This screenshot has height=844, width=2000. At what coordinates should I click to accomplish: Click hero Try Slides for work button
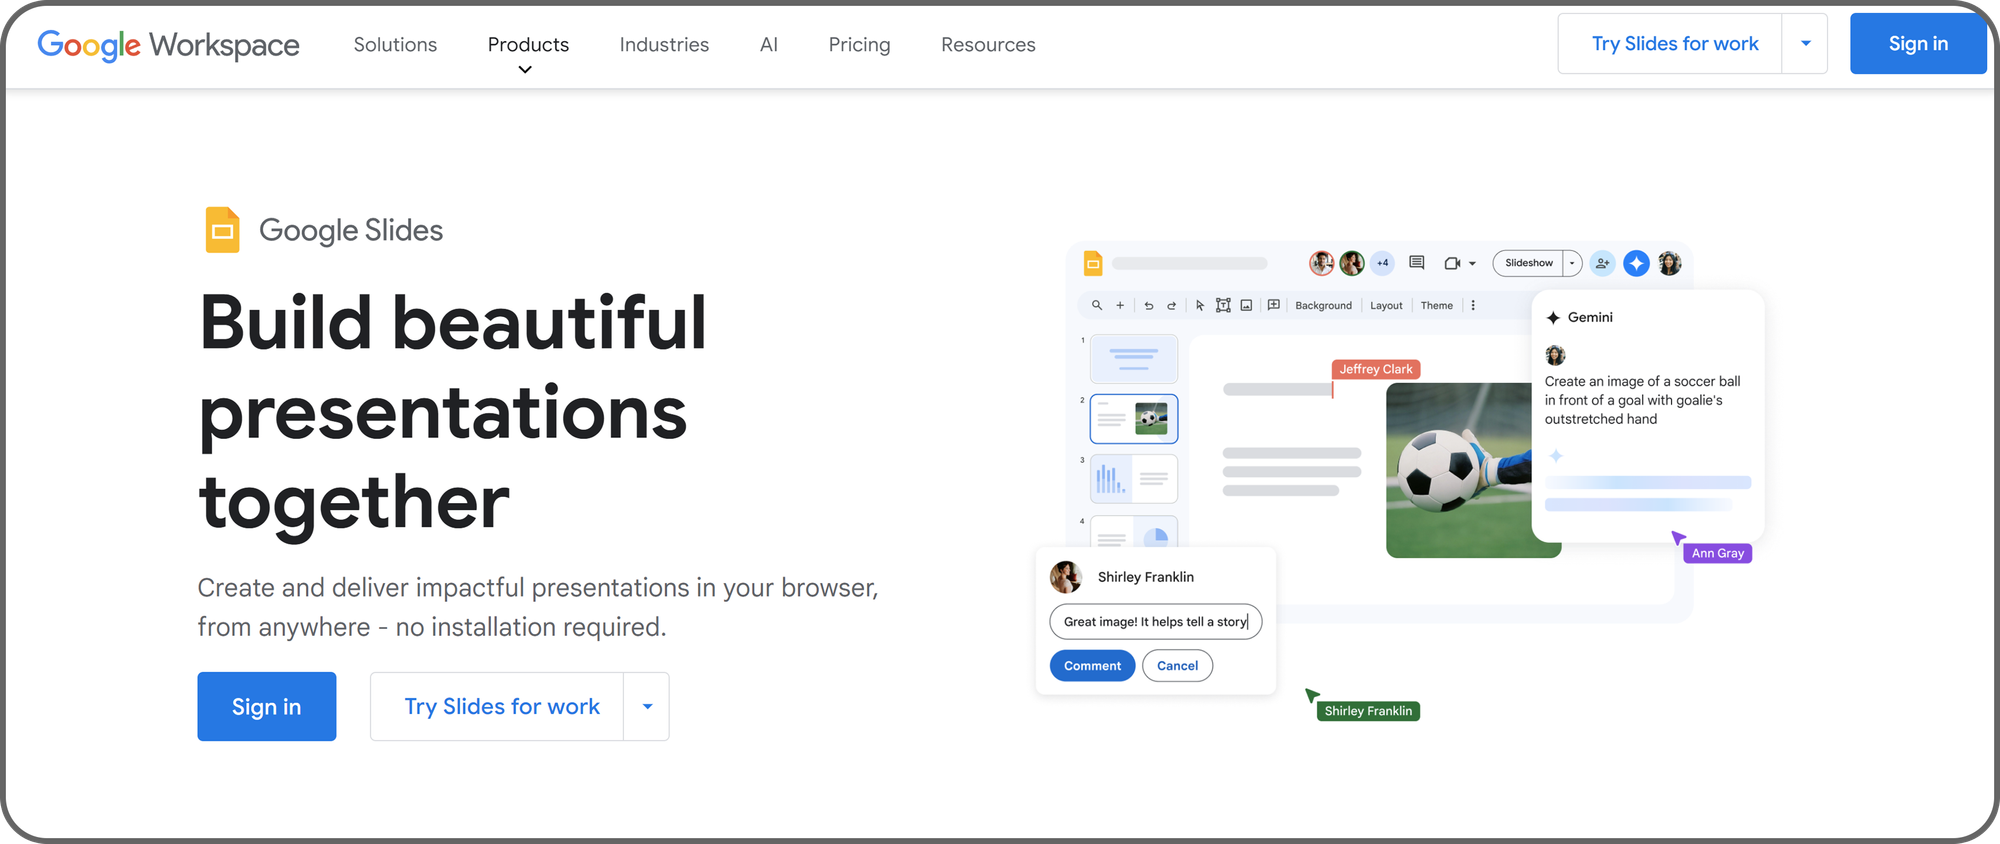[497, 706]
